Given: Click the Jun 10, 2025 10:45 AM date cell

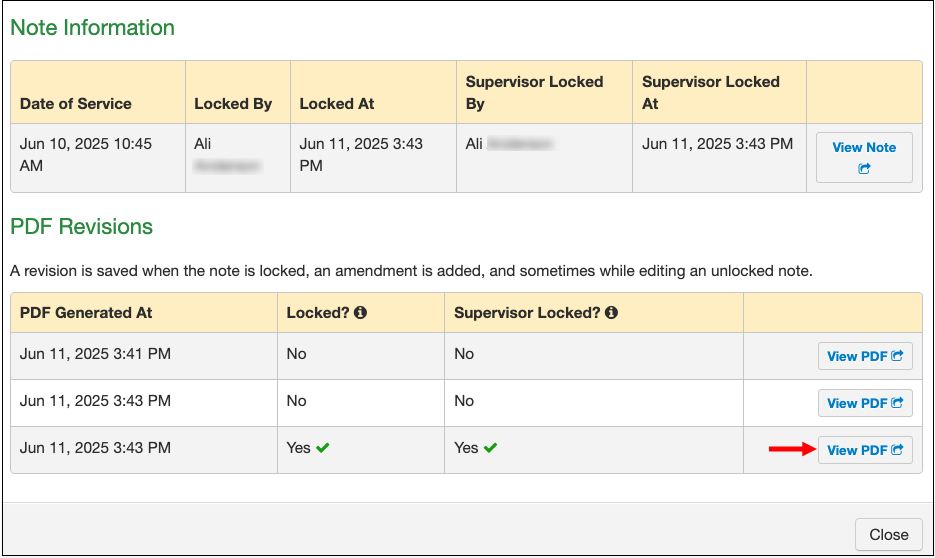Looking at the screenshot, I should 86,154.
